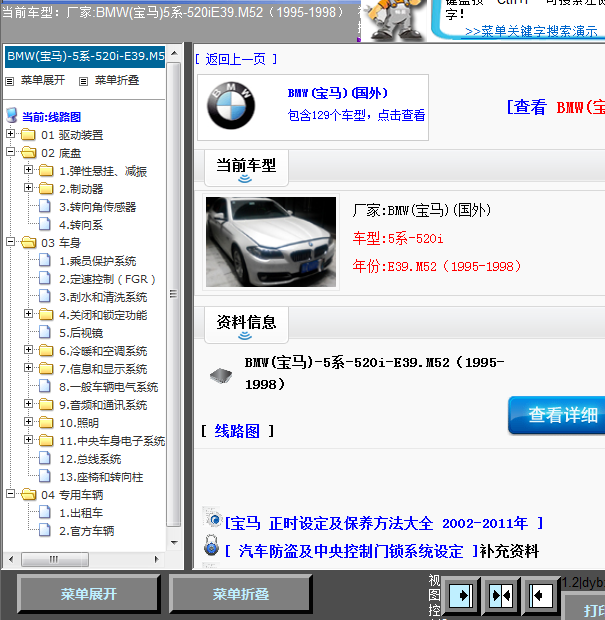
Task: Open 宝马 正时设定及保养方法大全 link
Action: pyautogui.click(x=383, y=524)
